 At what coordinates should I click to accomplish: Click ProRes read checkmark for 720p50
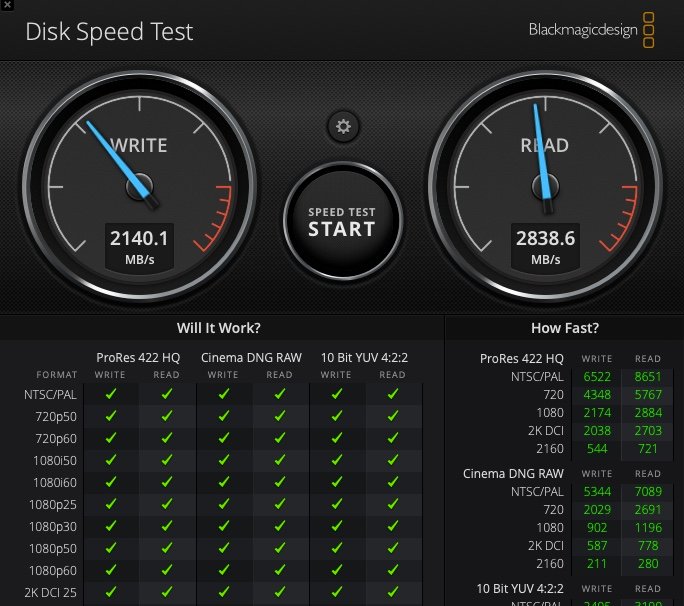[x=167, y=416]
